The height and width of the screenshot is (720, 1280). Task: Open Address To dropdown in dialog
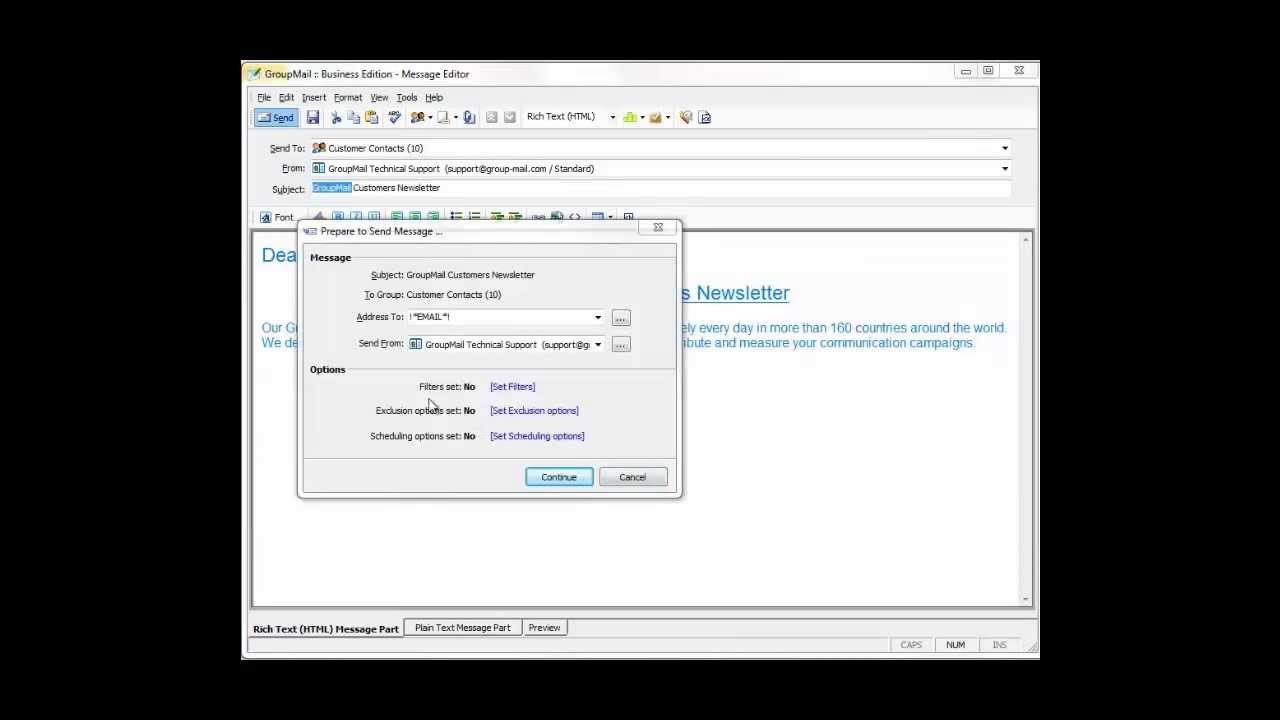(x=598, y=318)
